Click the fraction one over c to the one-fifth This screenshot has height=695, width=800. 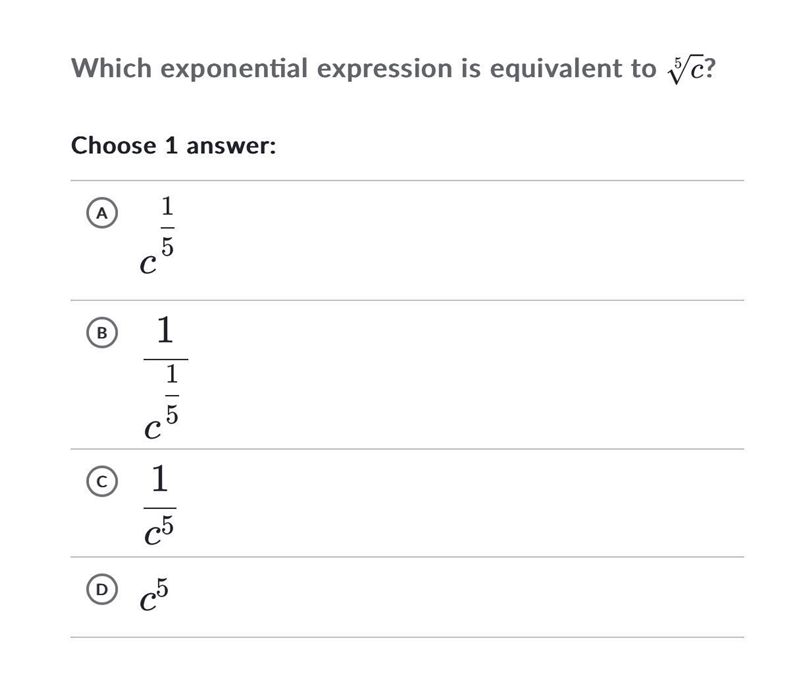[x=166, y=378]
